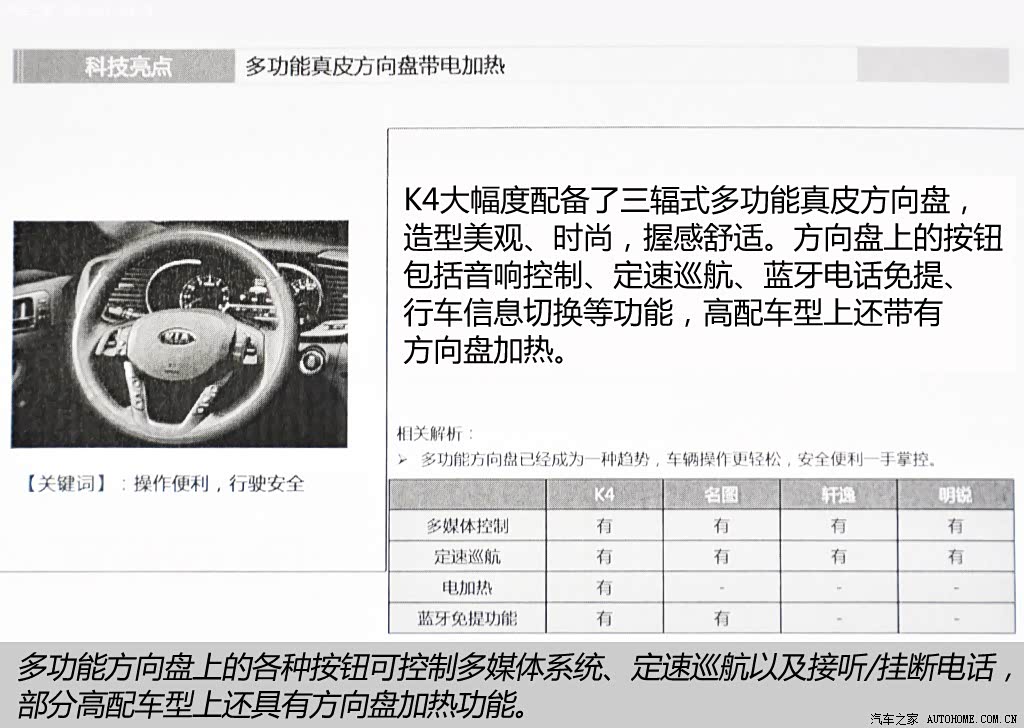Click the 明锐 cell in 定速巡航 row

pyautogui.click(x=955, y=556)
